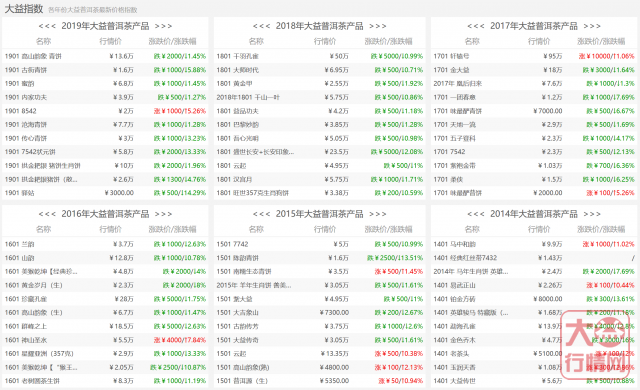Open the 2017年大益普洱茶产品 table heading
Image resolution: width=640 pixels, height=390 pixels.
534,26
